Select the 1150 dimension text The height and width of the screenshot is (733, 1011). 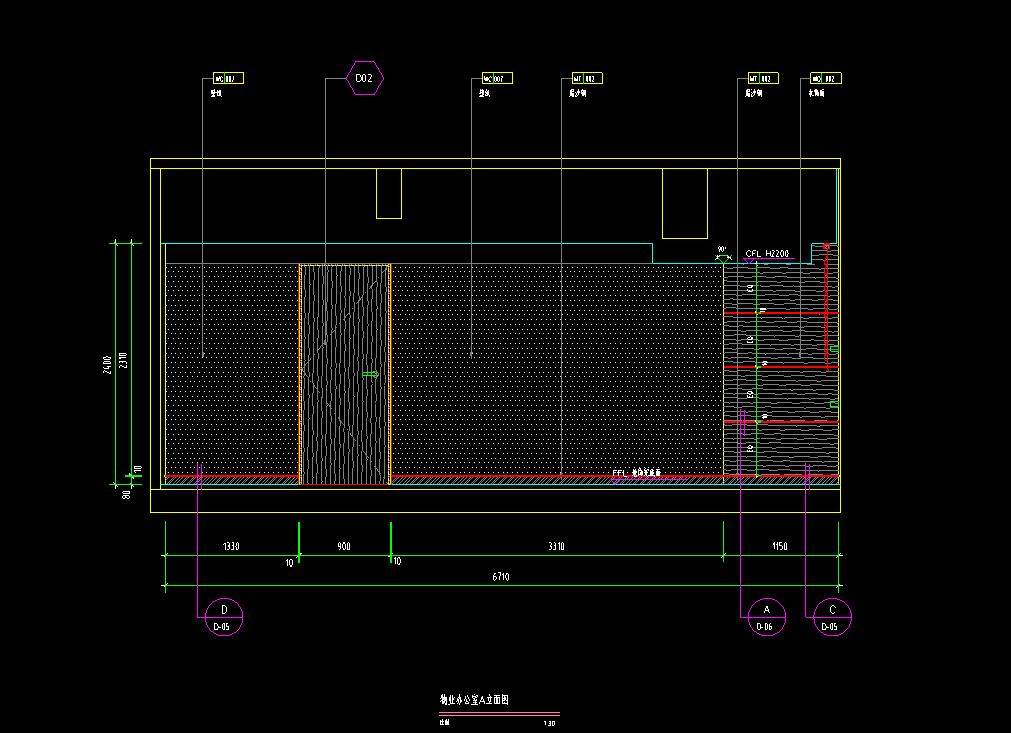click(x=780, y=546)
